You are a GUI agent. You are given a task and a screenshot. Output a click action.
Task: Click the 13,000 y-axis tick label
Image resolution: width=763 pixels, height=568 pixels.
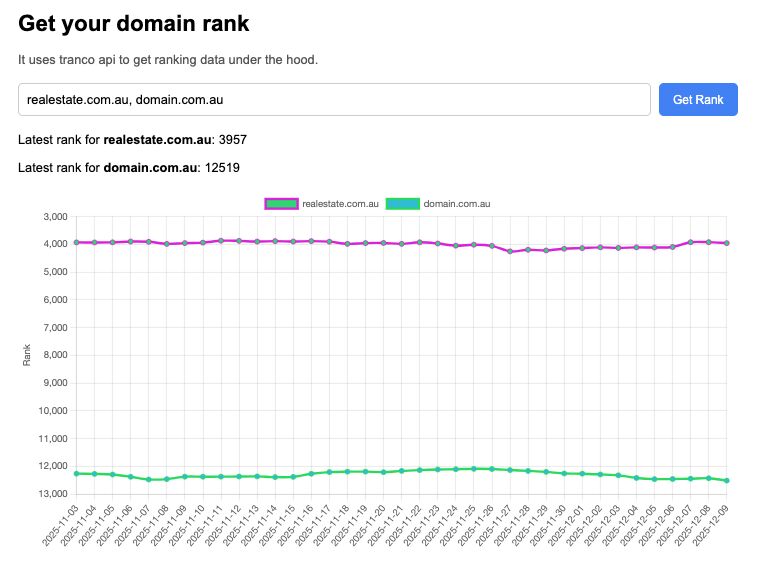click(x=53, y=494)
